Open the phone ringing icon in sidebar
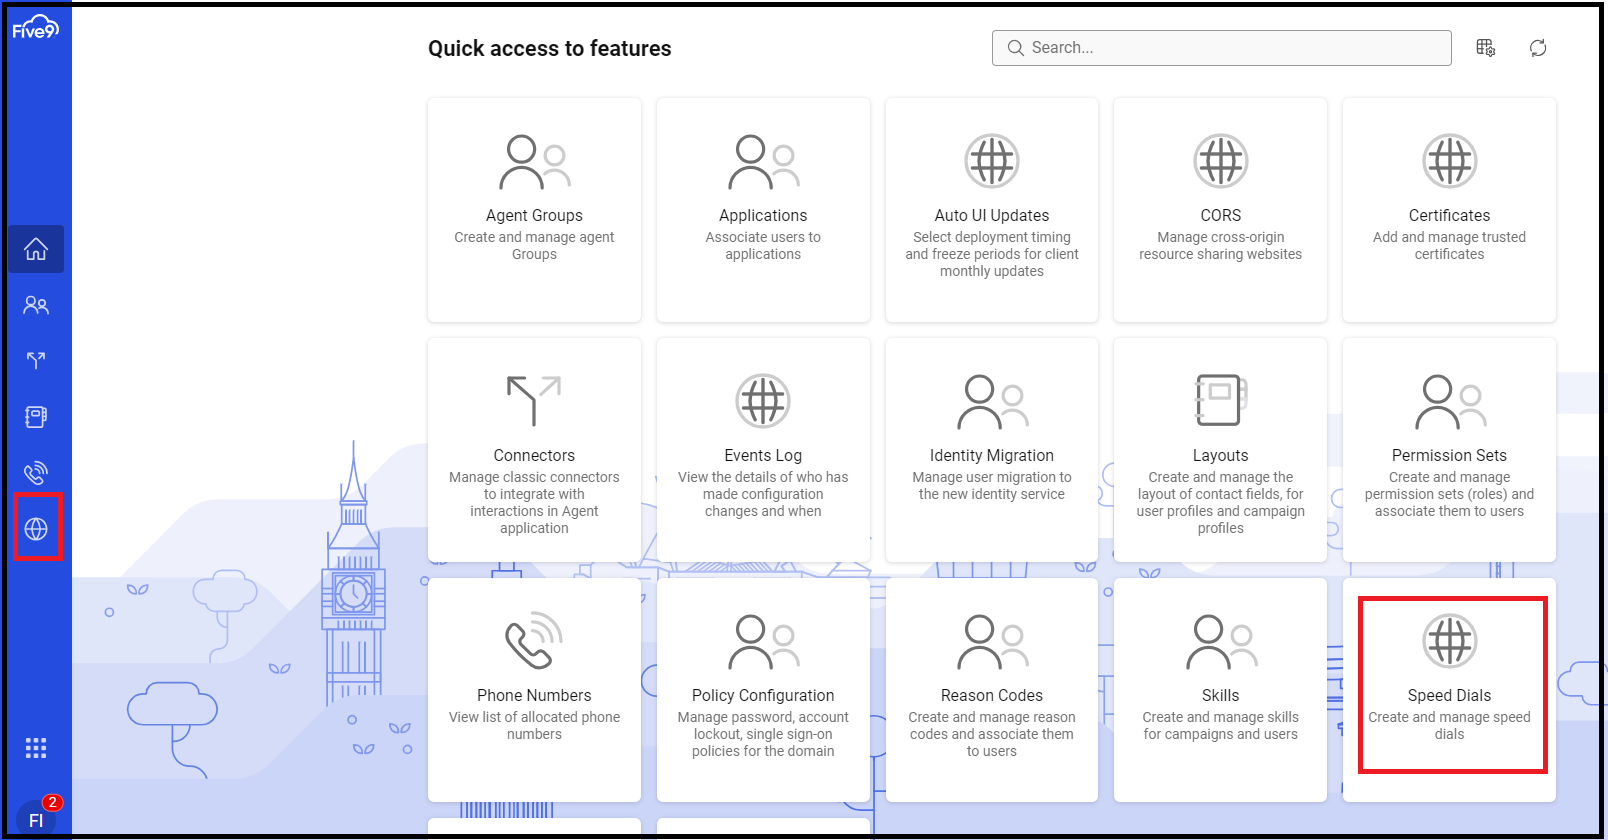The height and width of the screenshot is (840, 1608). pyautogui.click(x=36, y=472)
